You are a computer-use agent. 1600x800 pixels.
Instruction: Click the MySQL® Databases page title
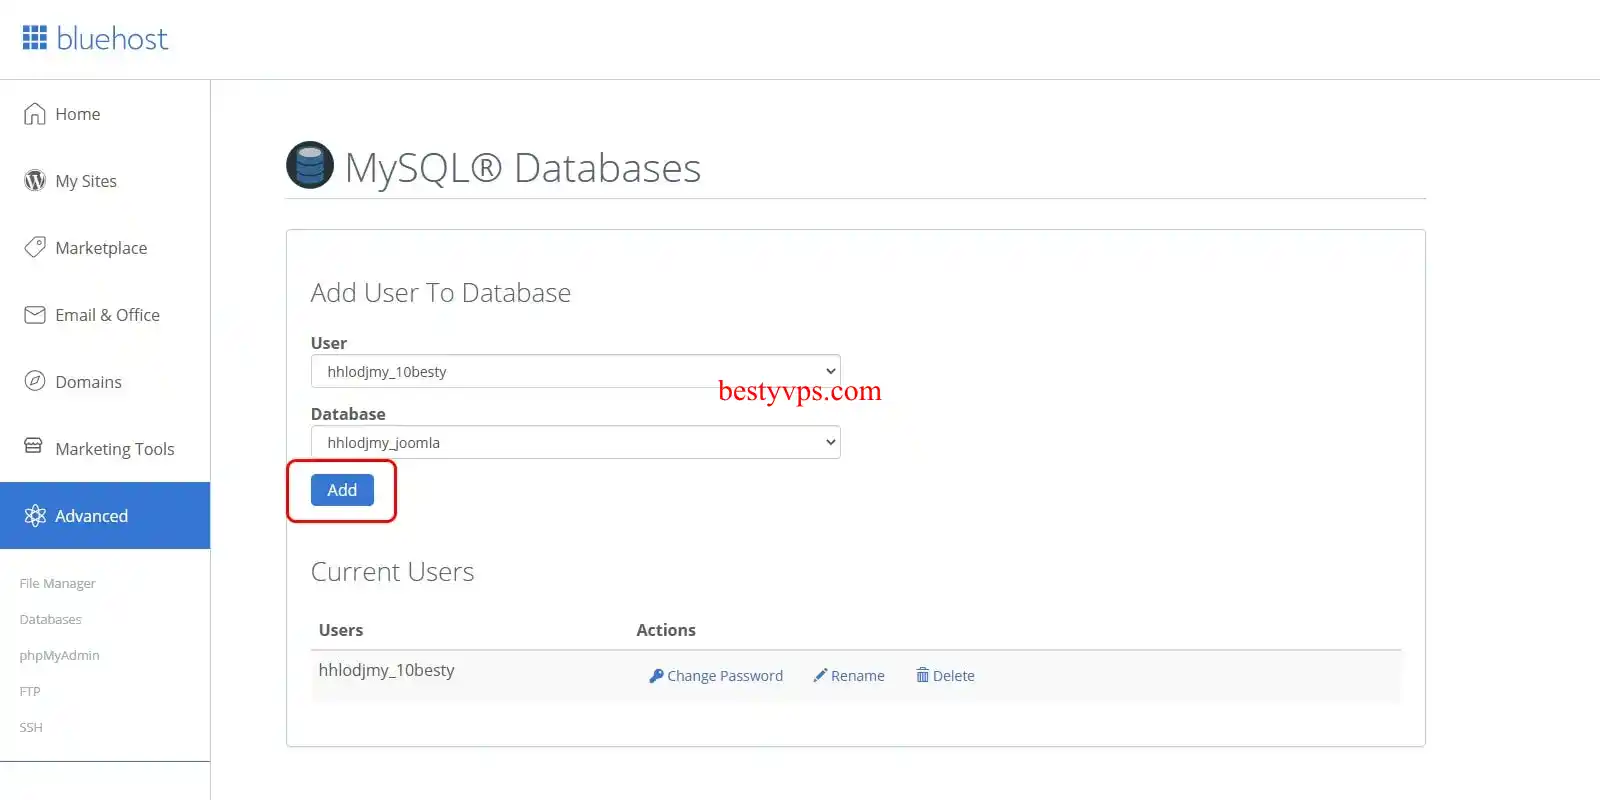[x=523, y=168]
